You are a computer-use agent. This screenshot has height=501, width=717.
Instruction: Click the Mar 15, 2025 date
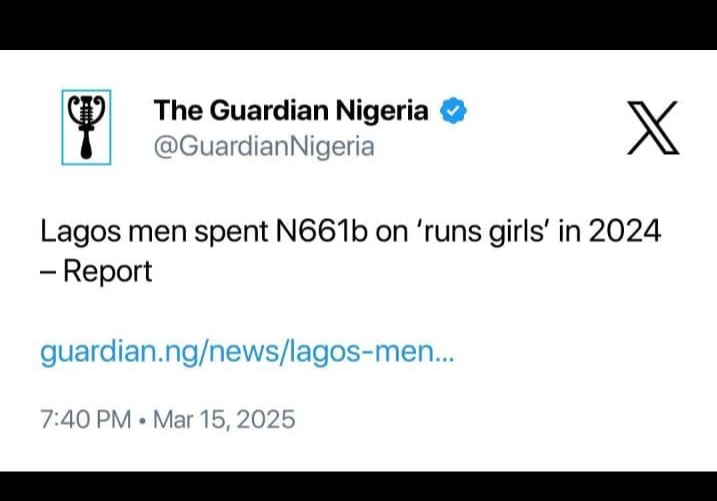223,418
